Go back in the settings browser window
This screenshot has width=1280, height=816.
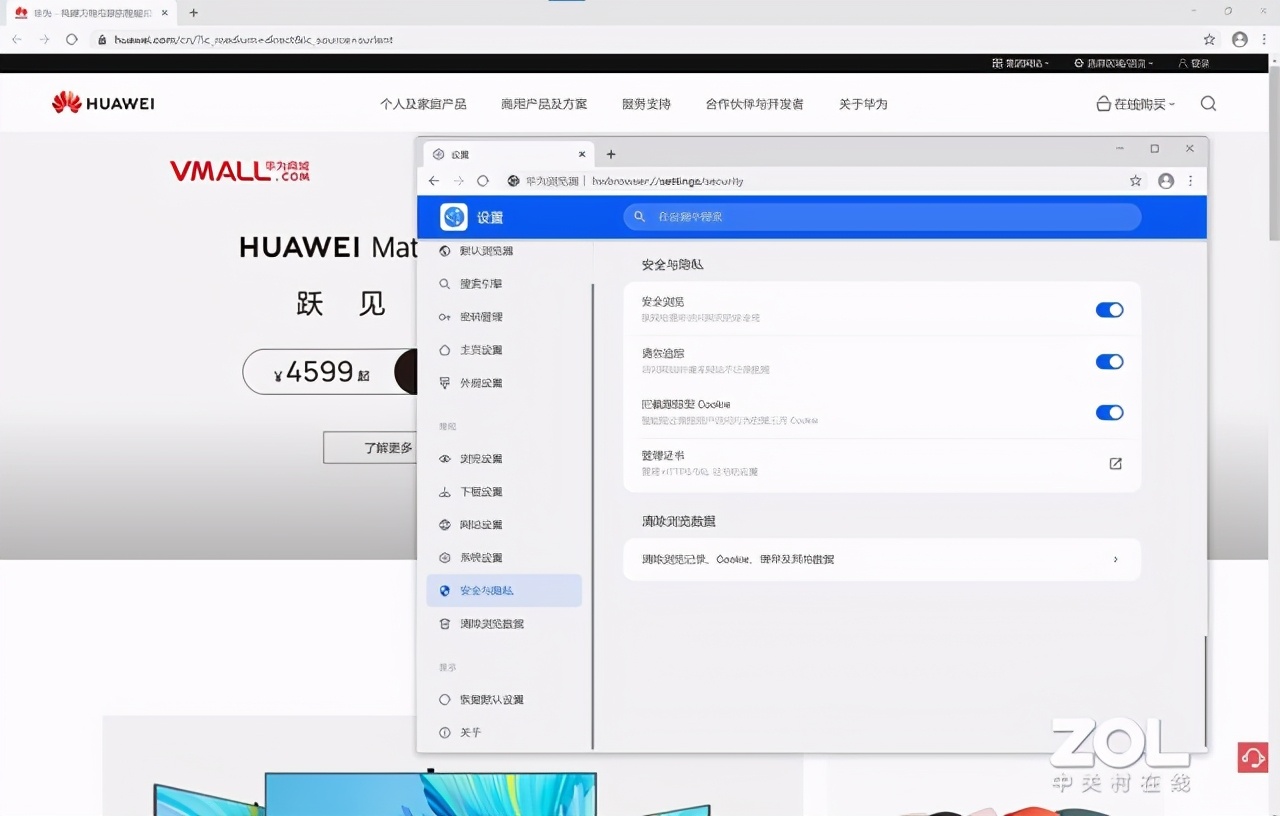(433, 181)
